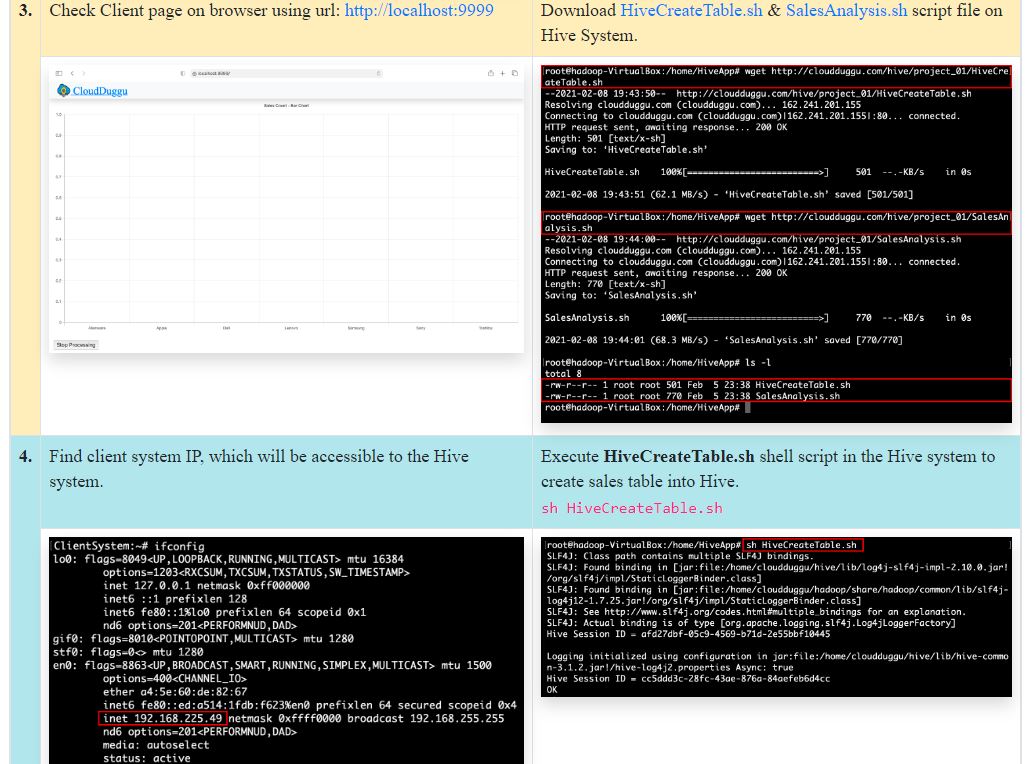Click the reload icon in address bar

point(379,73)
